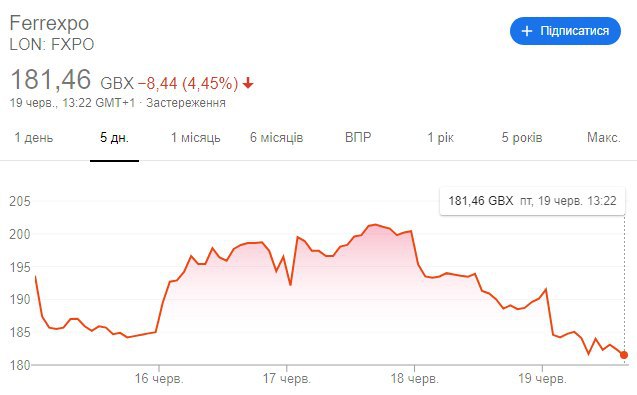Image resolution: width=637 pixels, height=395 pixels.
Task: Show the 5 років chart range
Action: pos(522,138)
